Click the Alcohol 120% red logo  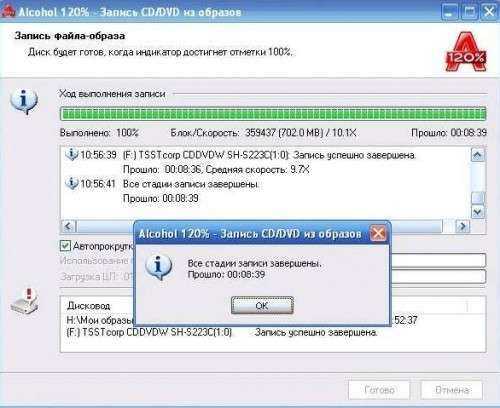pos(466,52)
